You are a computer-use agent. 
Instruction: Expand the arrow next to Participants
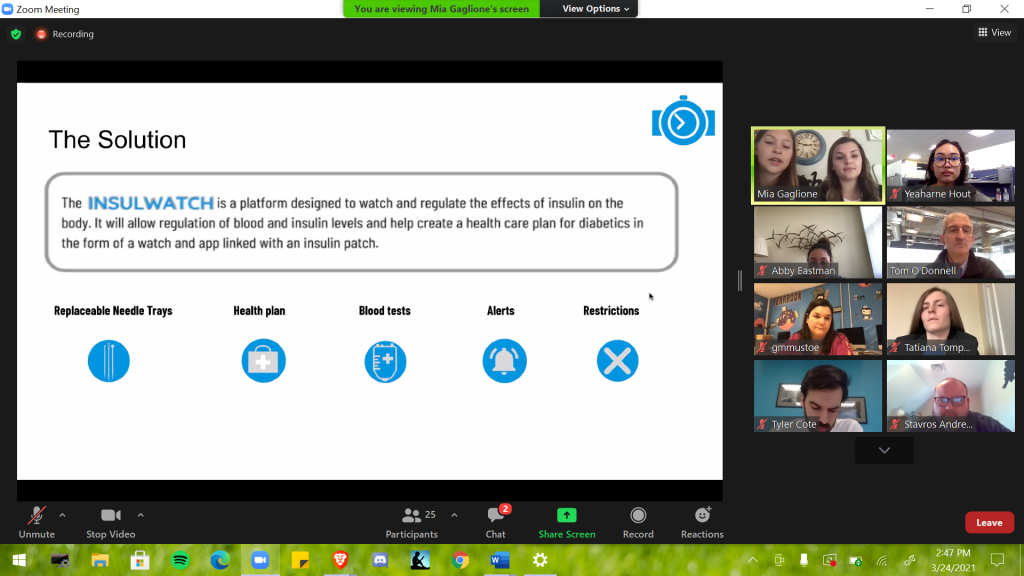point(454,515)
